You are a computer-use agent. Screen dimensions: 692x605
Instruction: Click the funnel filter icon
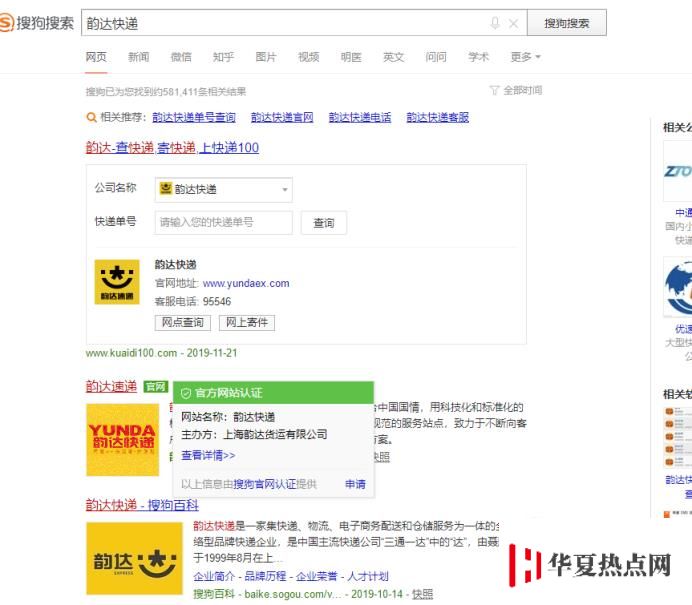coord(494,90)
